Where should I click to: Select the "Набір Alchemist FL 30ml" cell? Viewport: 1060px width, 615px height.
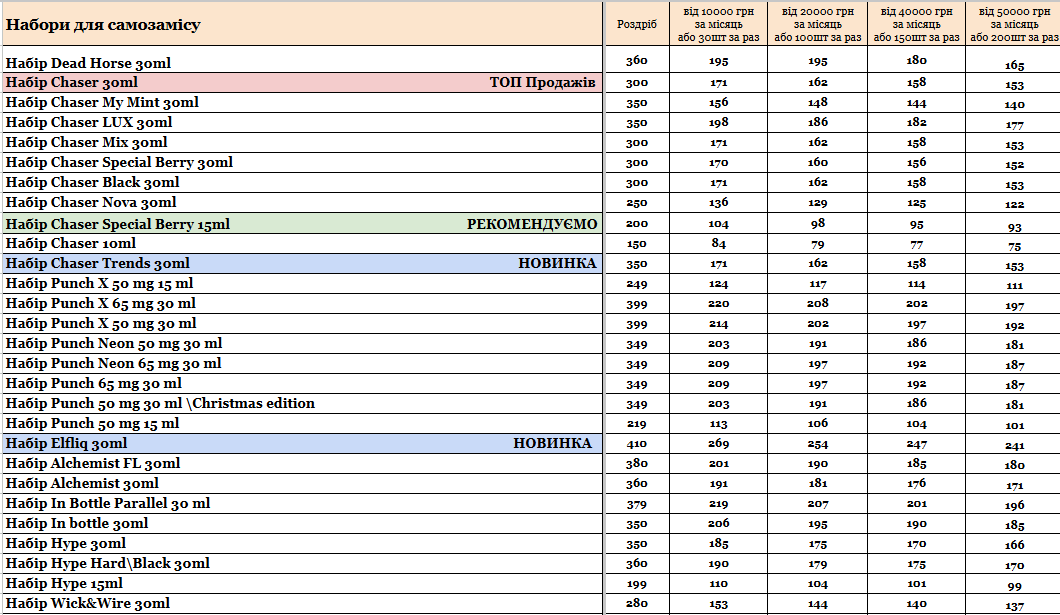[93, 464]
